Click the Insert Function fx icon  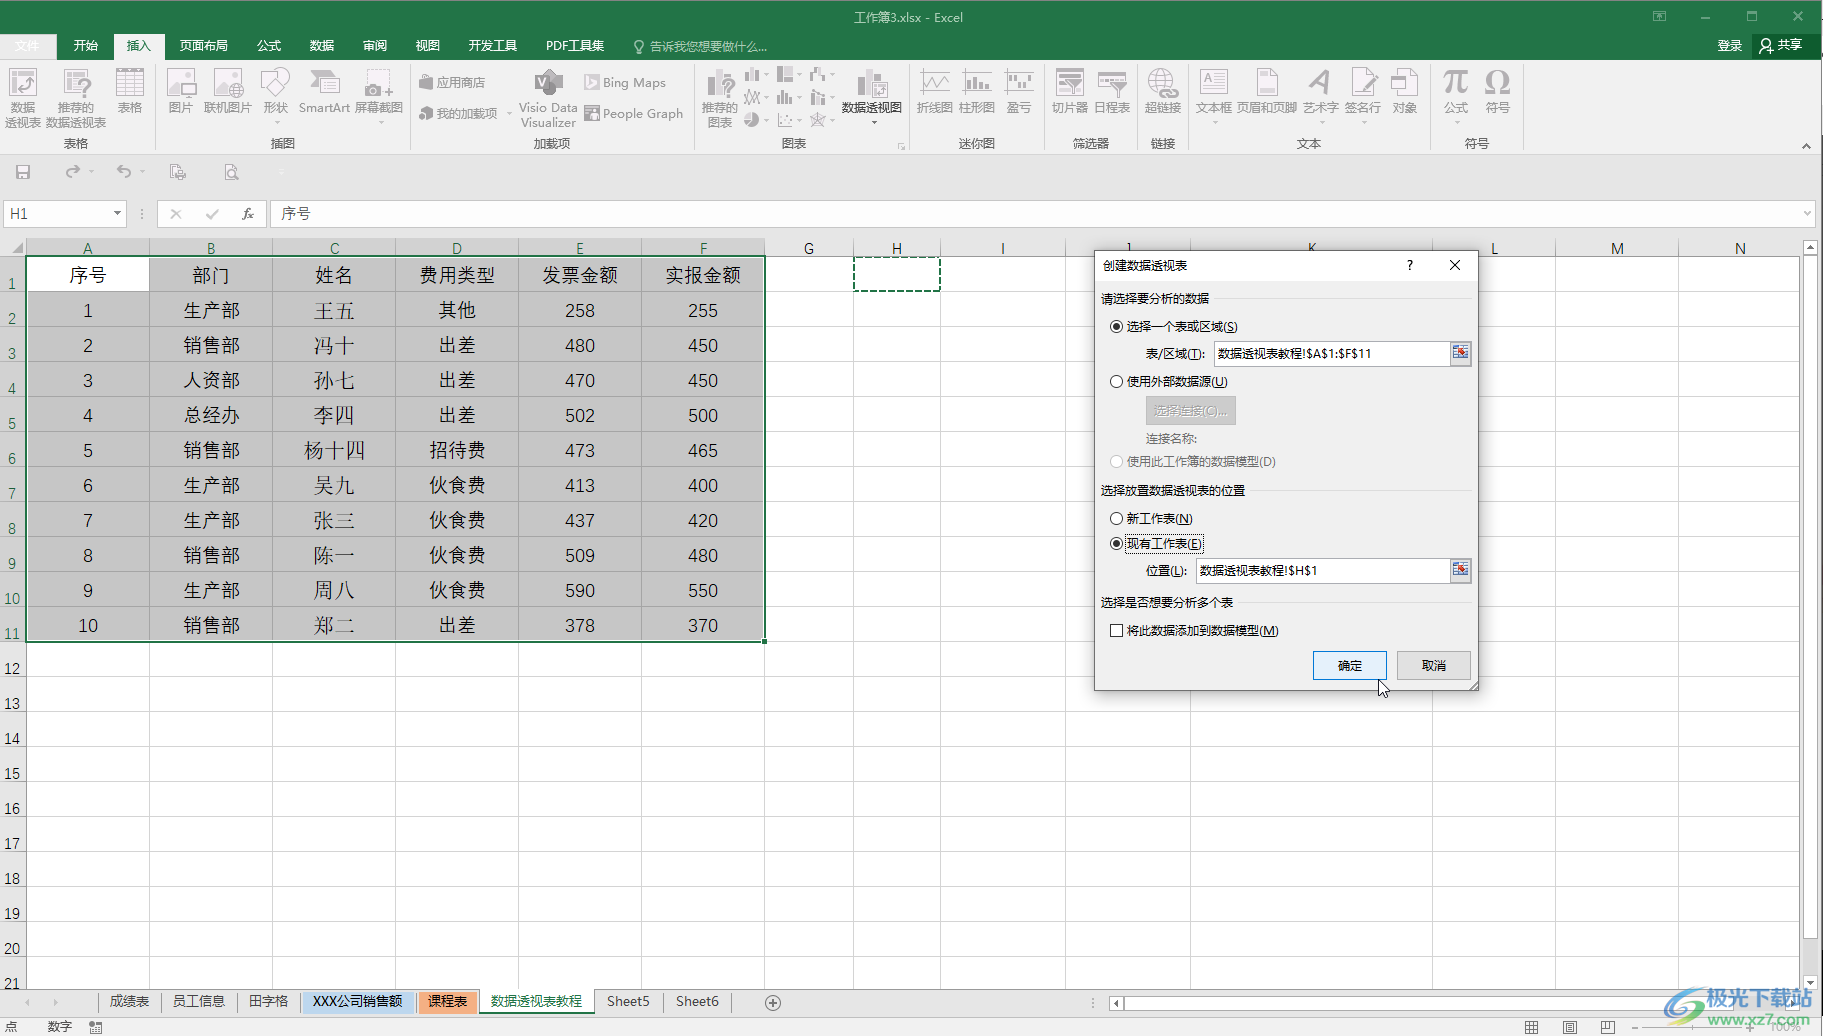[248, 213]
